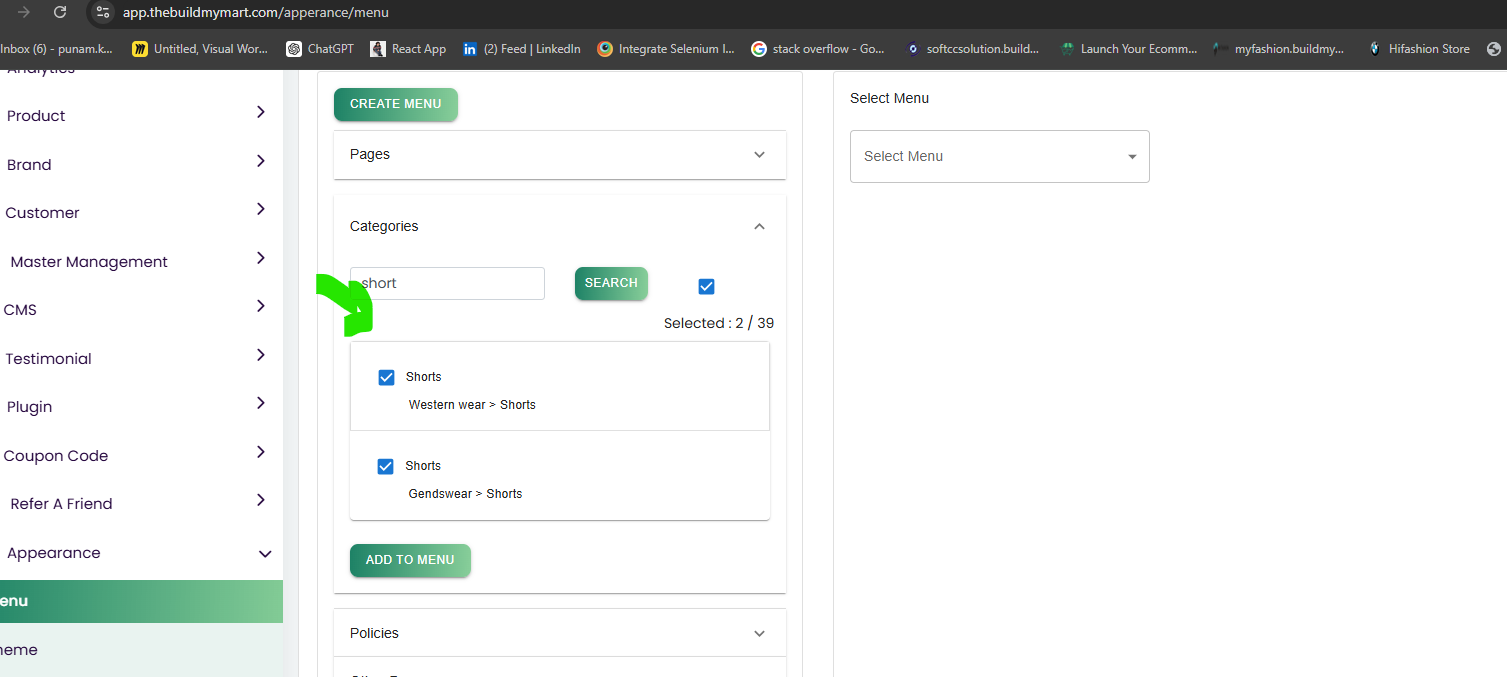
Task: Collapse the Appearance sidebar chevron
Action: click(265, 554)
